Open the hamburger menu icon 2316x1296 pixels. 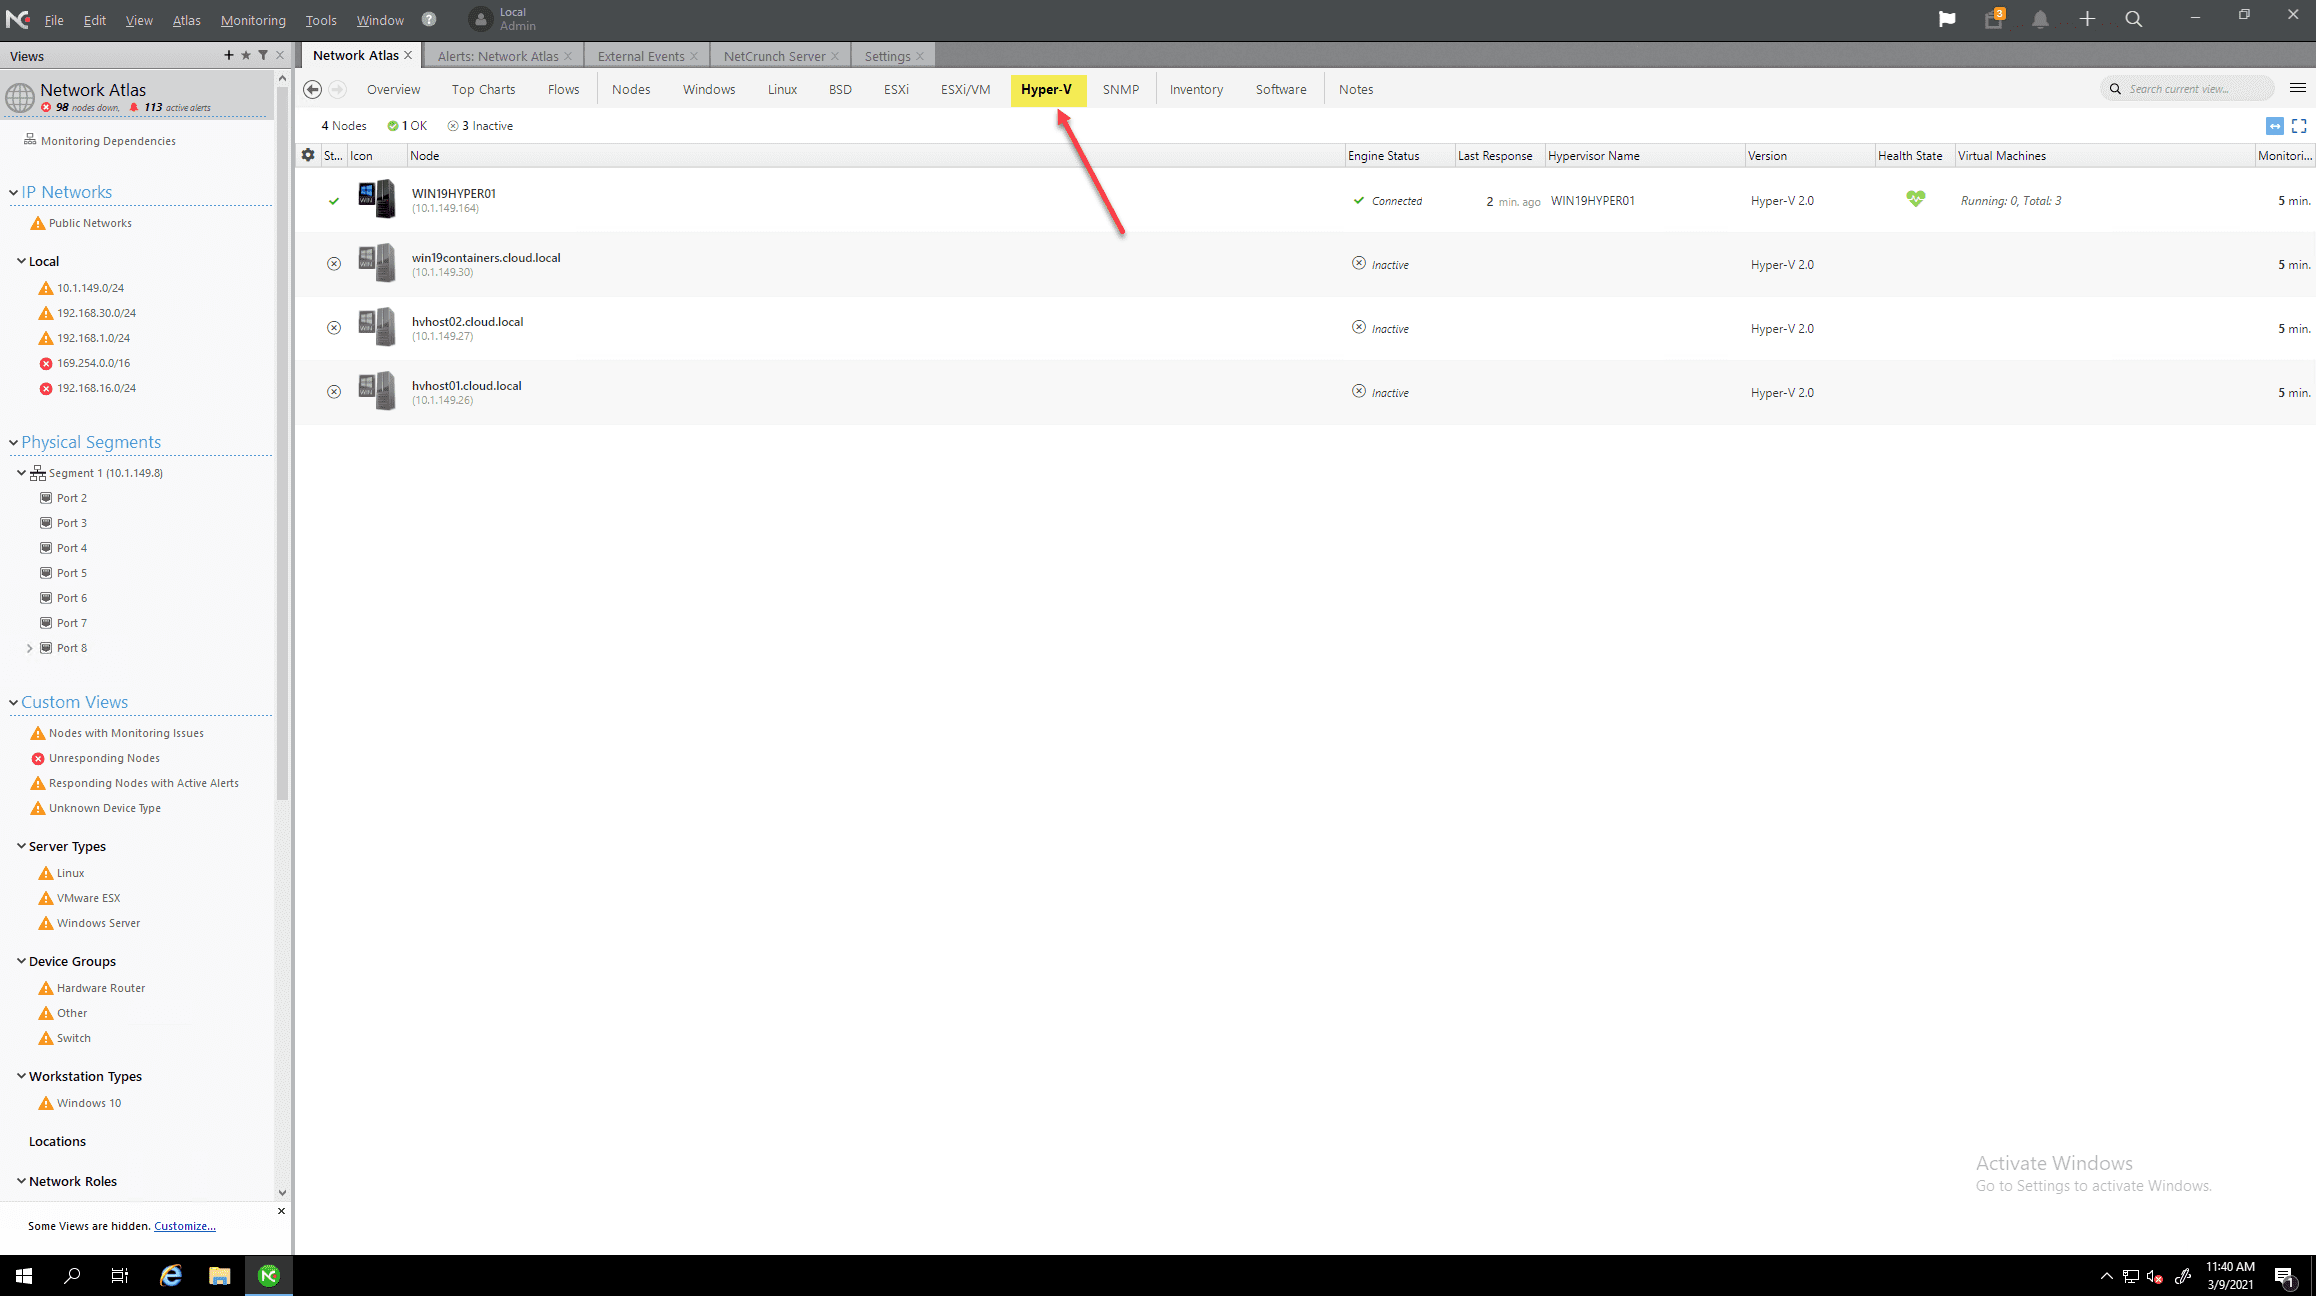click(x=2298, y=88)
